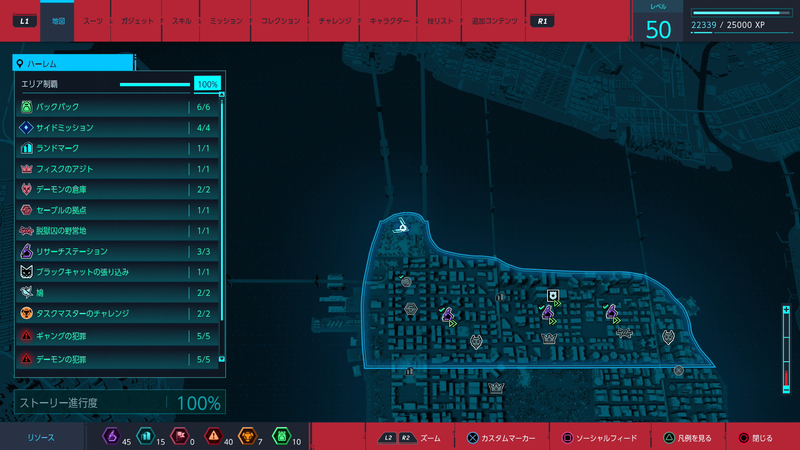The image size is (800, 450).
Task: Click the green backpack token resource icon
Action: (282, 436)
